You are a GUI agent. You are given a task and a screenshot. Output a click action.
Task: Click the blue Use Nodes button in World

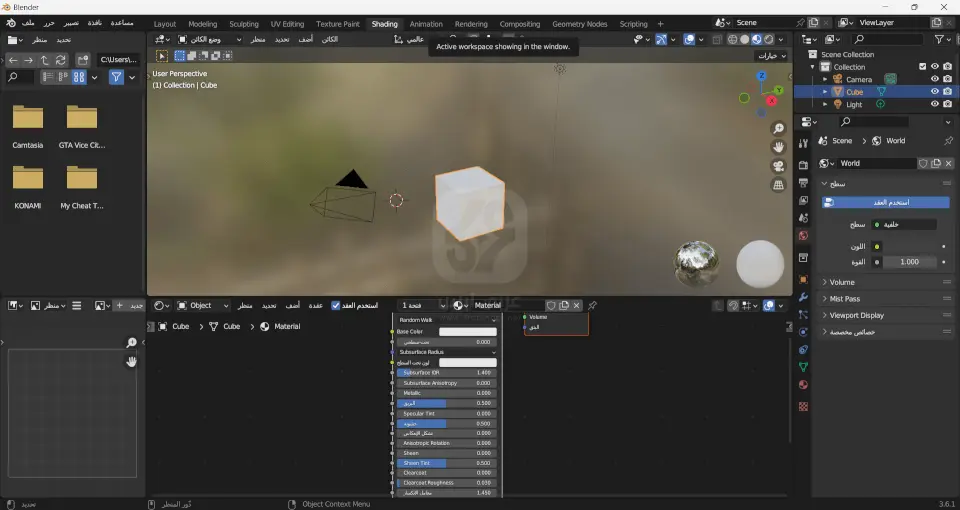point(885,202)
